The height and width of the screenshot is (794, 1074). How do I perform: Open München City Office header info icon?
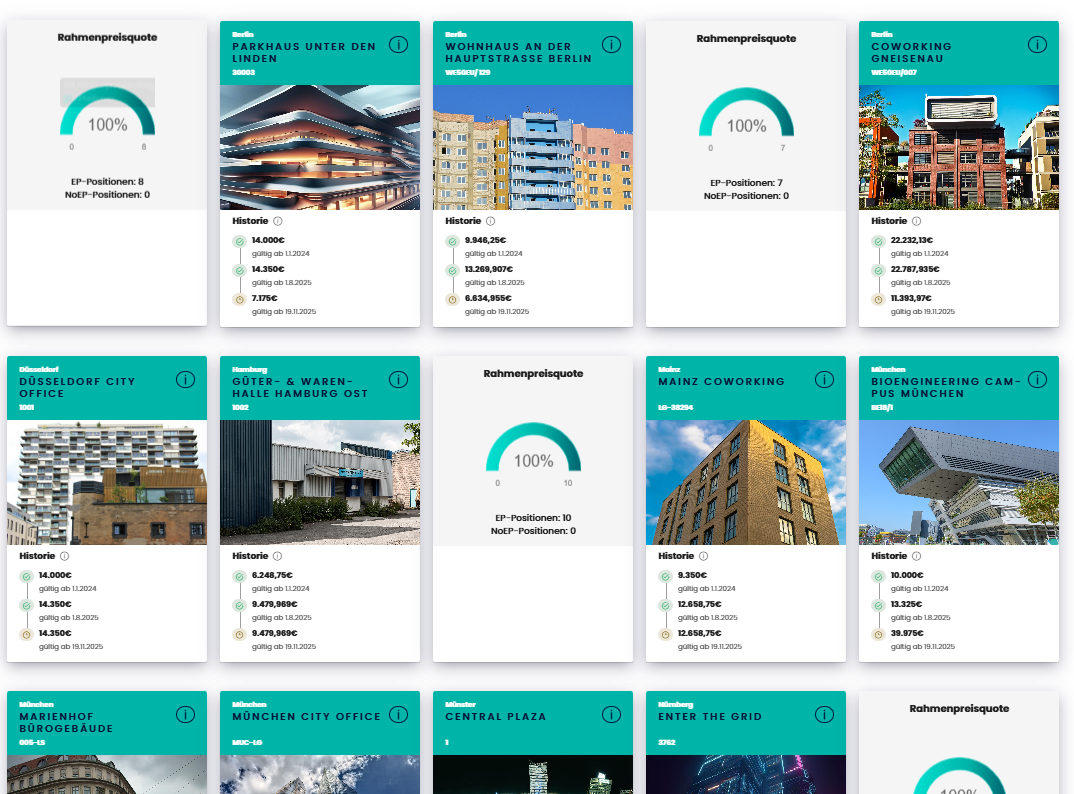coord(398,715)
